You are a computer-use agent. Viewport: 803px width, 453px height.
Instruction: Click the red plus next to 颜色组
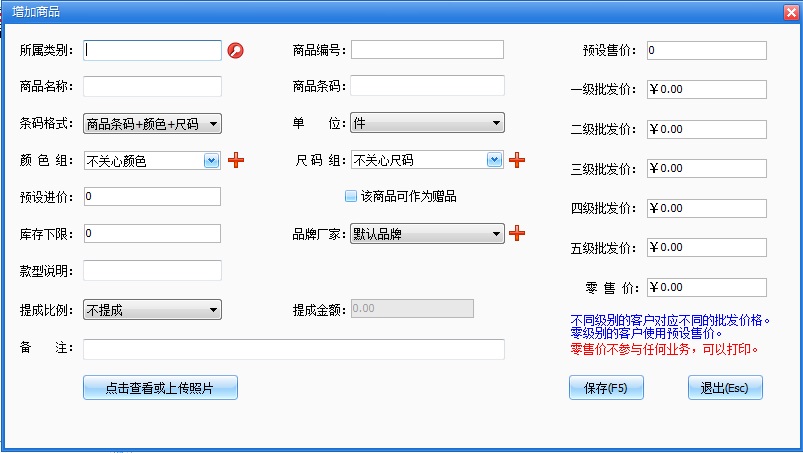click(x=237, y=160)
